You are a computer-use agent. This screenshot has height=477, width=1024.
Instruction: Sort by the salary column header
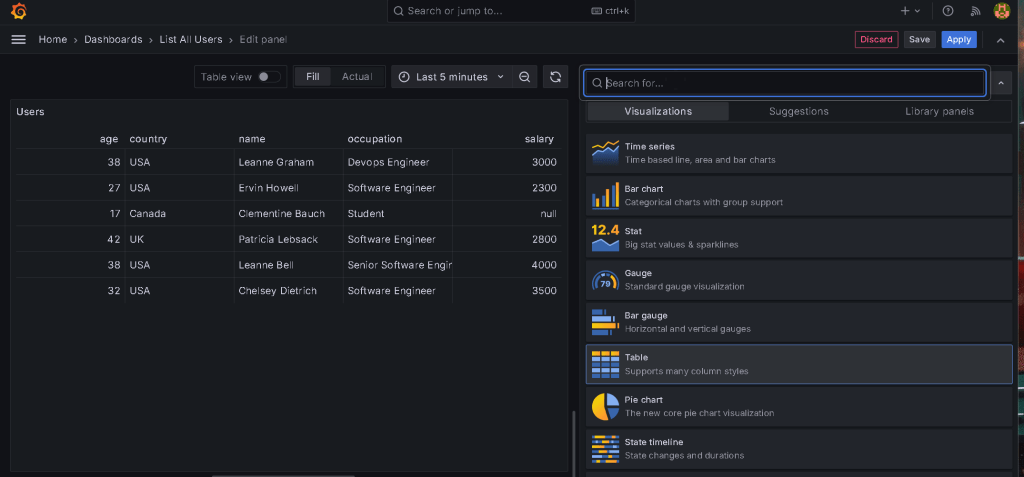click(x=539, y=139)
